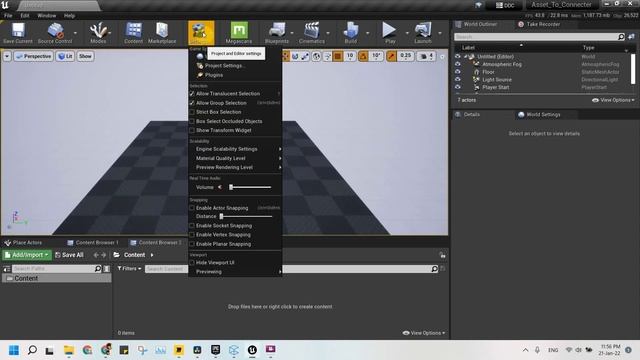640x360 pixels.
Task: Open the Content Browser Filters dropdown
Action: click(129, 269)
